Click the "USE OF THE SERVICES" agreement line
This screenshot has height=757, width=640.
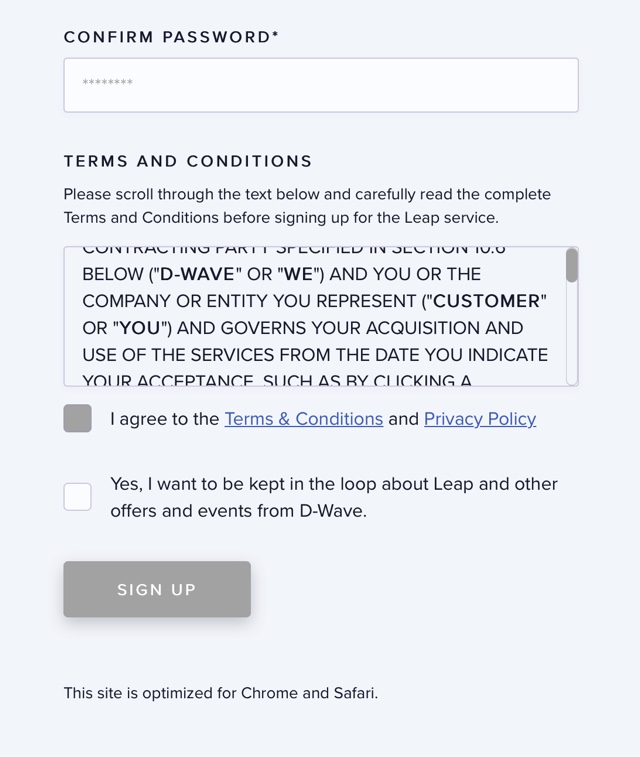coord(315,355)
